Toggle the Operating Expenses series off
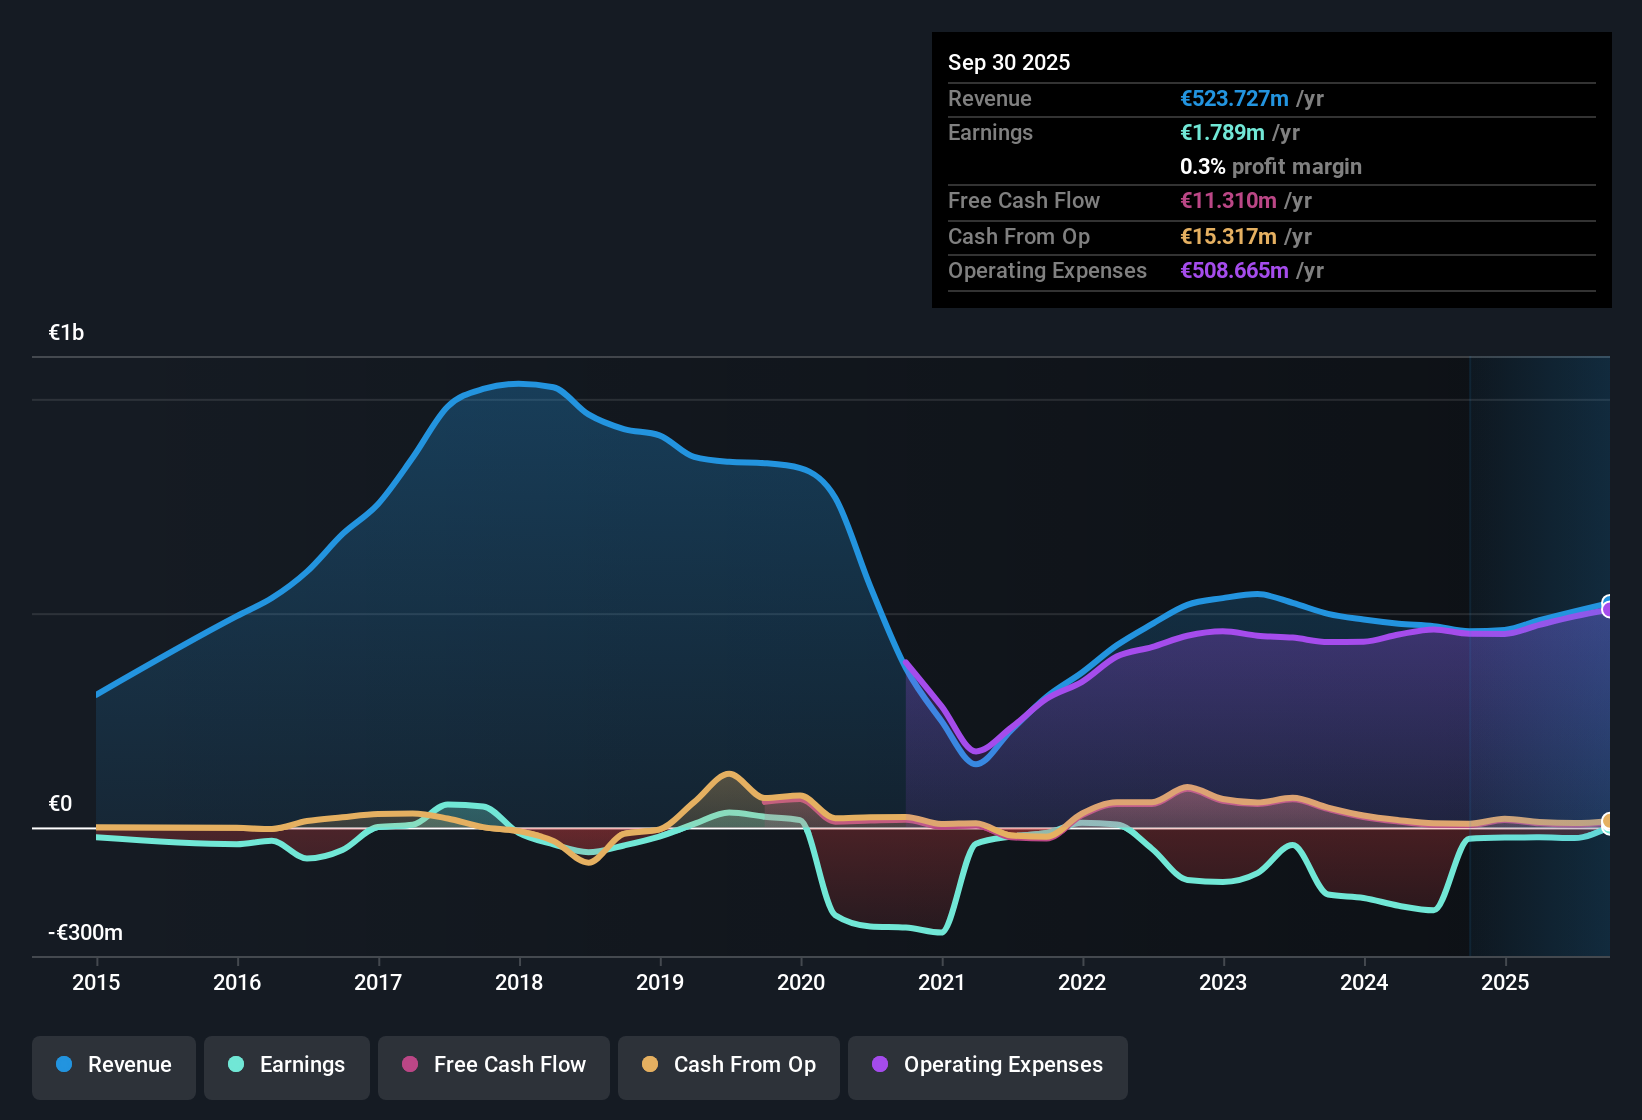This screenshot has width=1642, height=1120. 987,1065
